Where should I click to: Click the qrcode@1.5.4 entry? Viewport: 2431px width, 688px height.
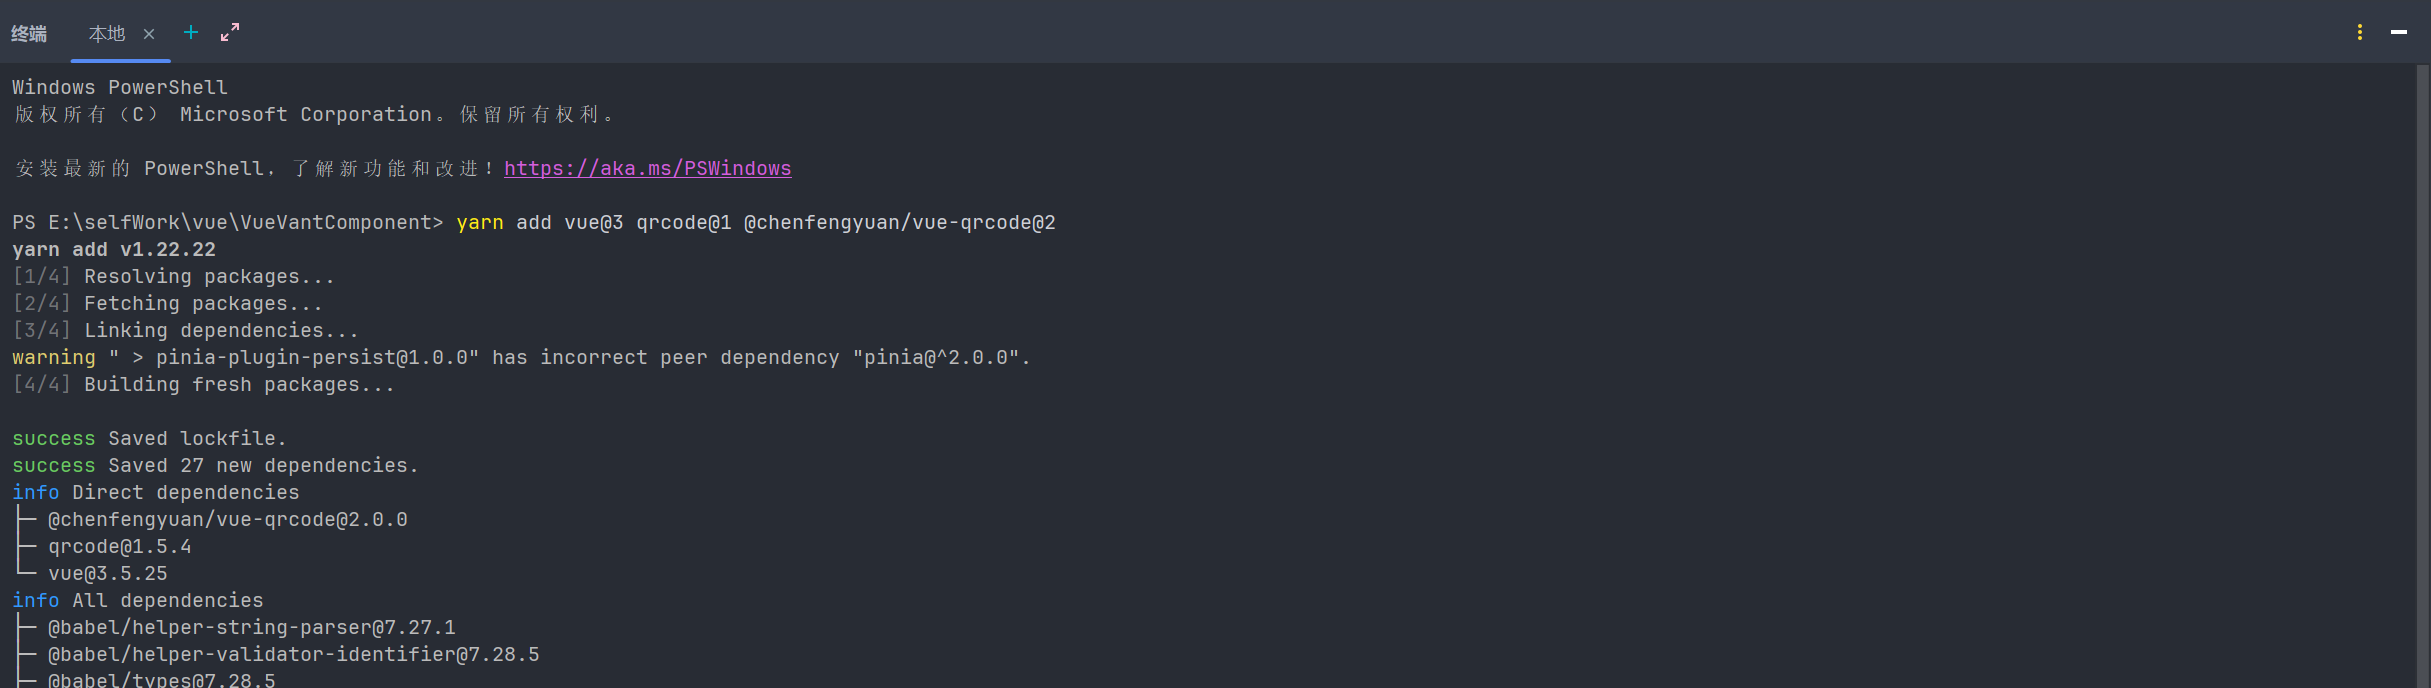coord(120,546)
